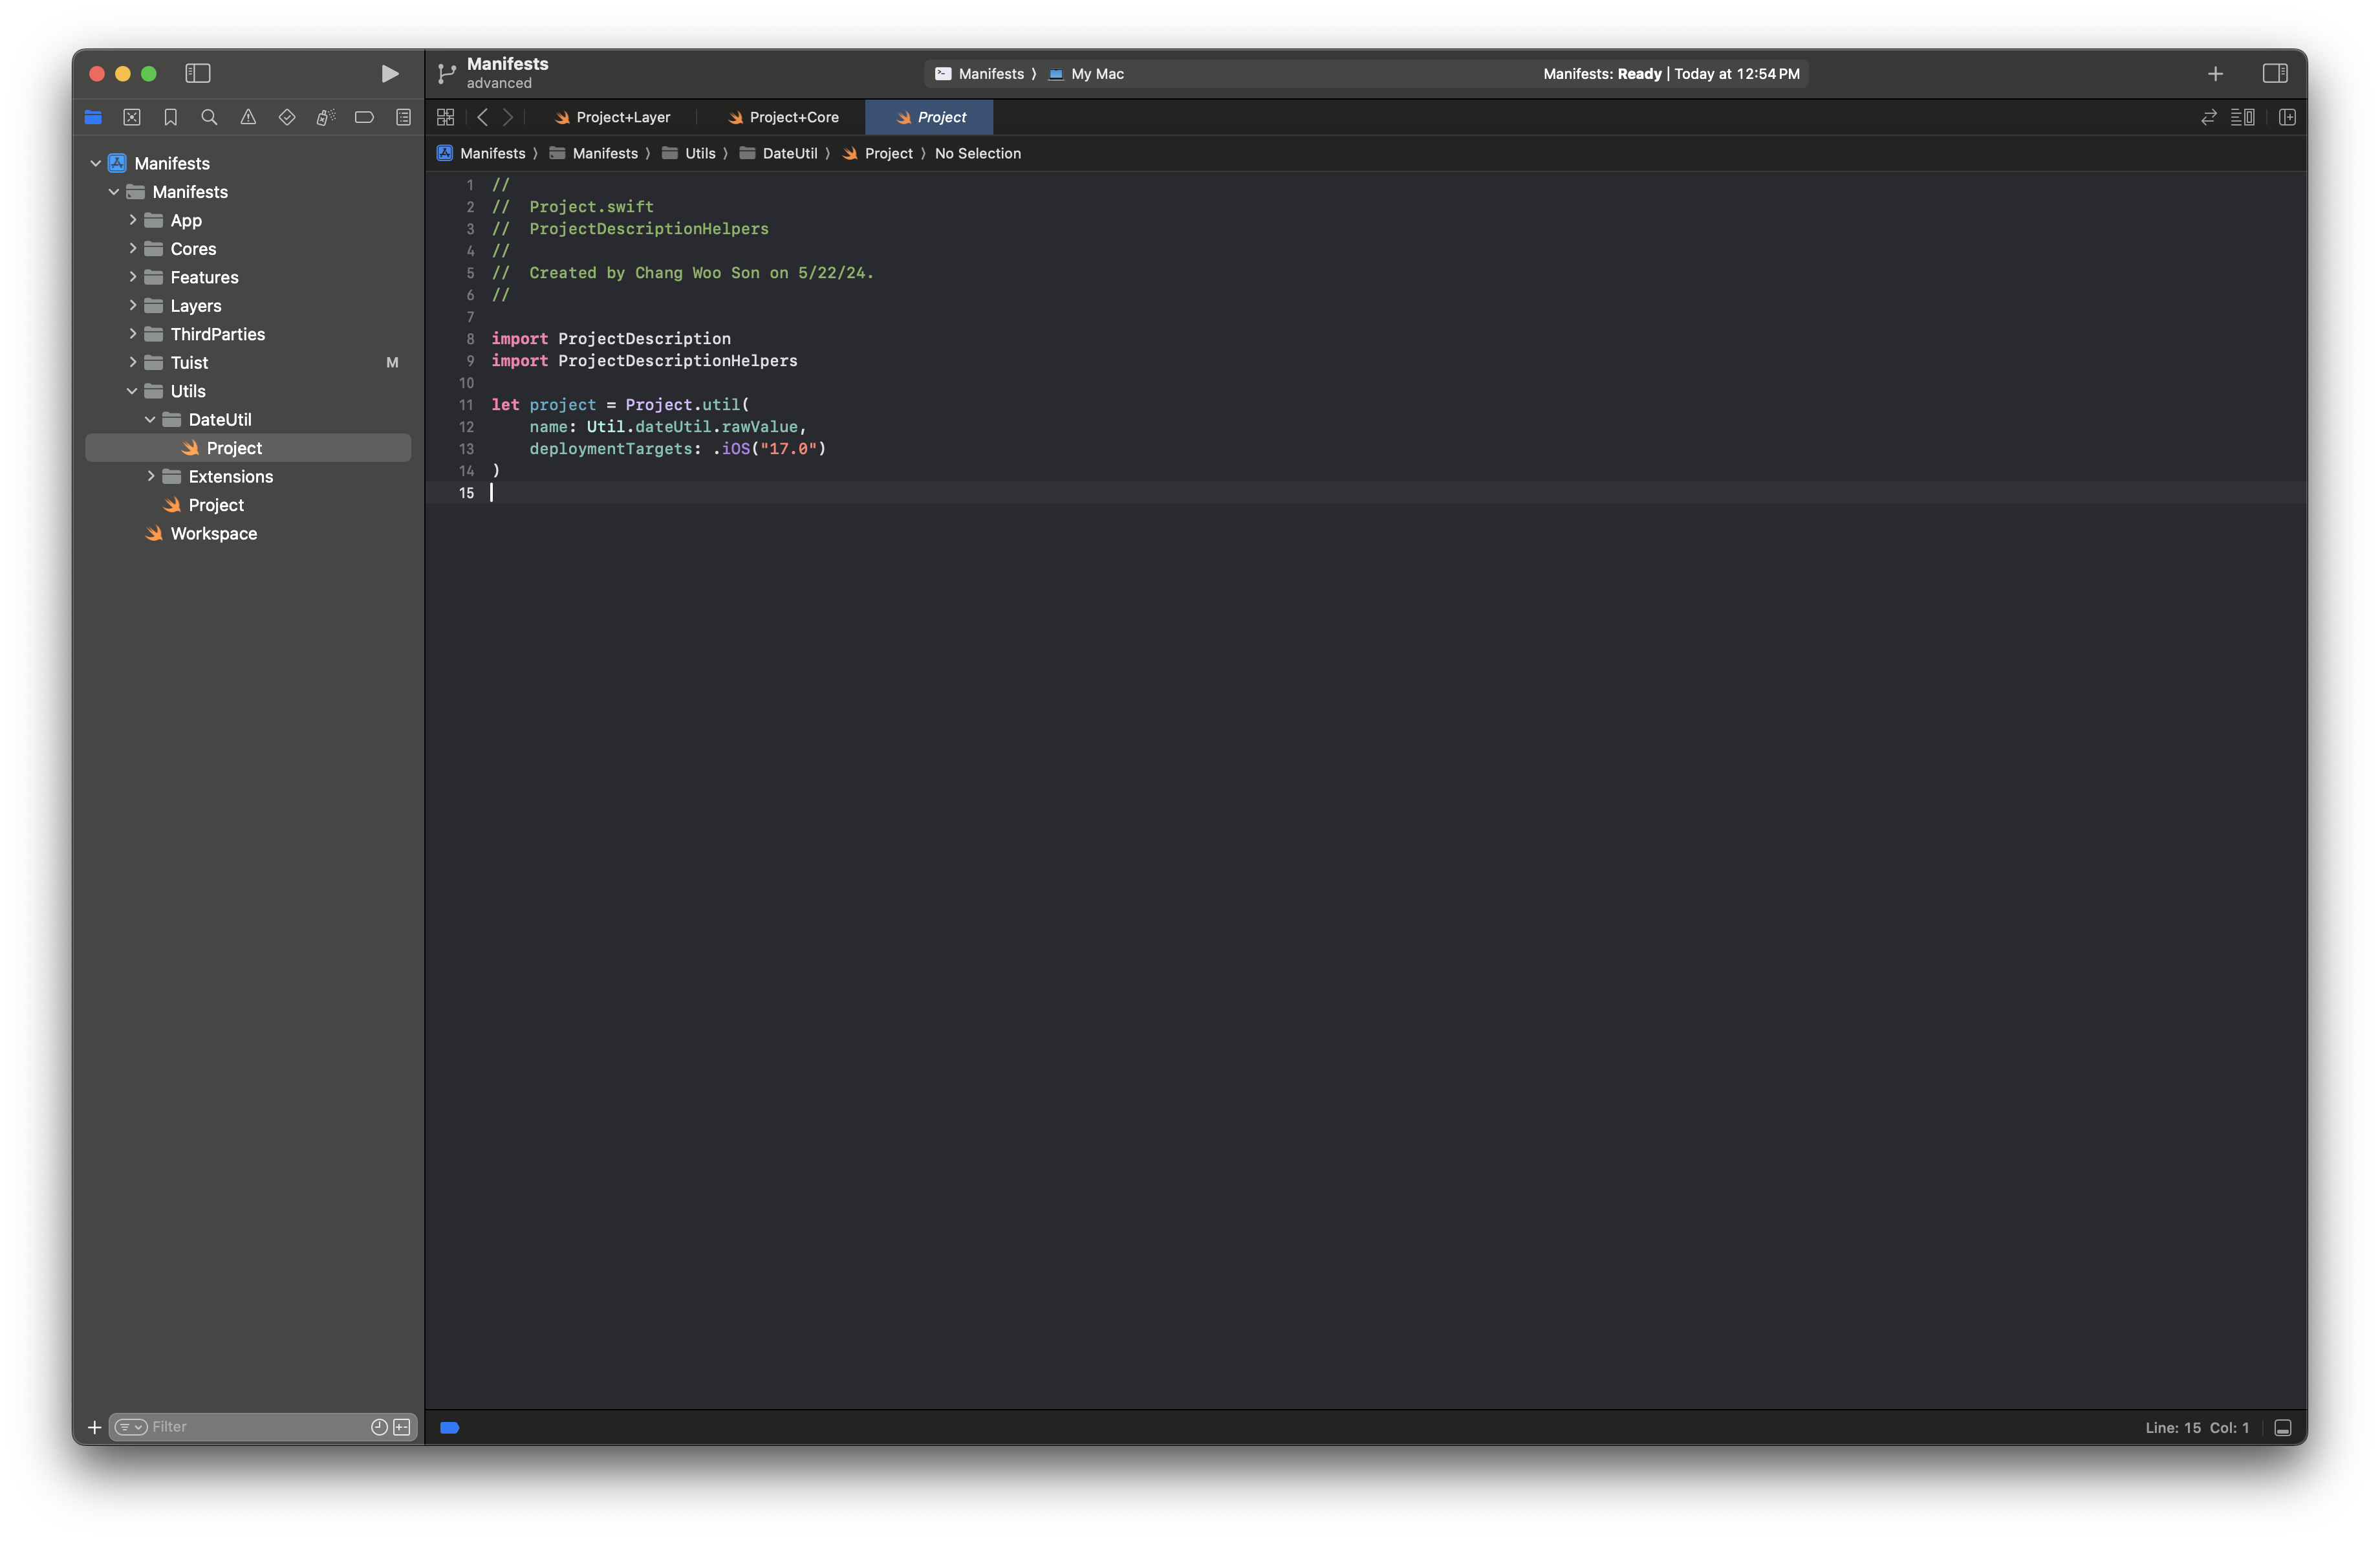
Task: Select the active Project tab
Action: point(930,117)
